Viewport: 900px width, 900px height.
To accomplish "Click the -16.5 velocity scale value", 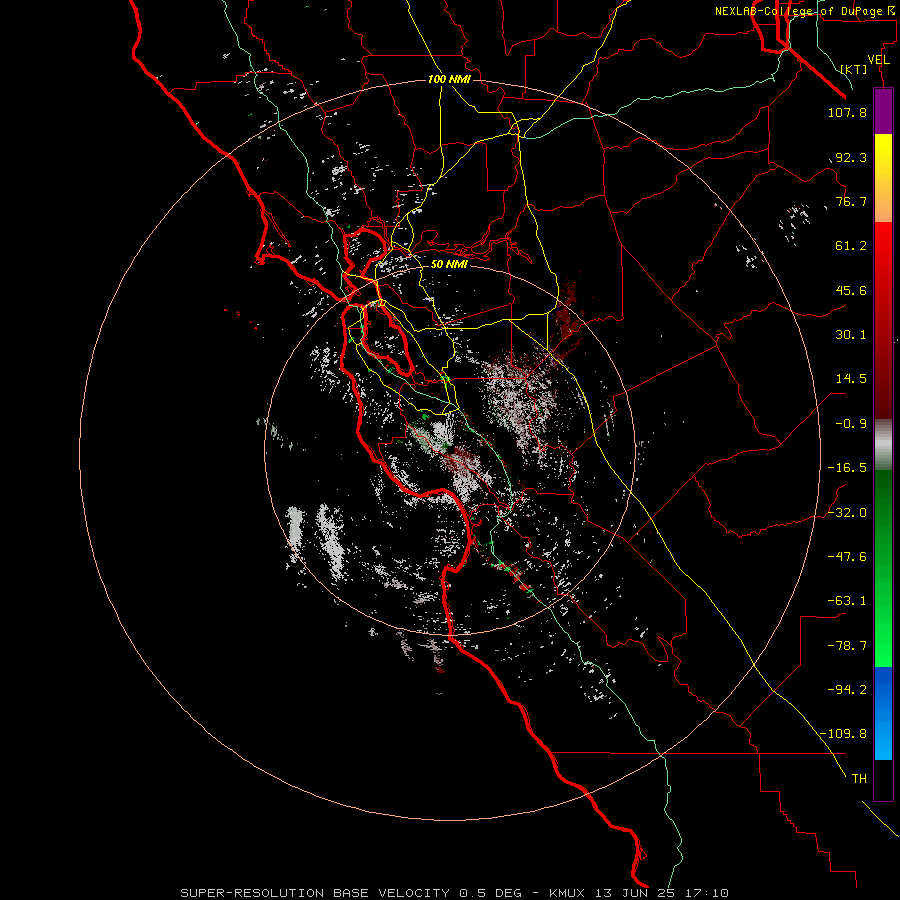I will 847,468.
